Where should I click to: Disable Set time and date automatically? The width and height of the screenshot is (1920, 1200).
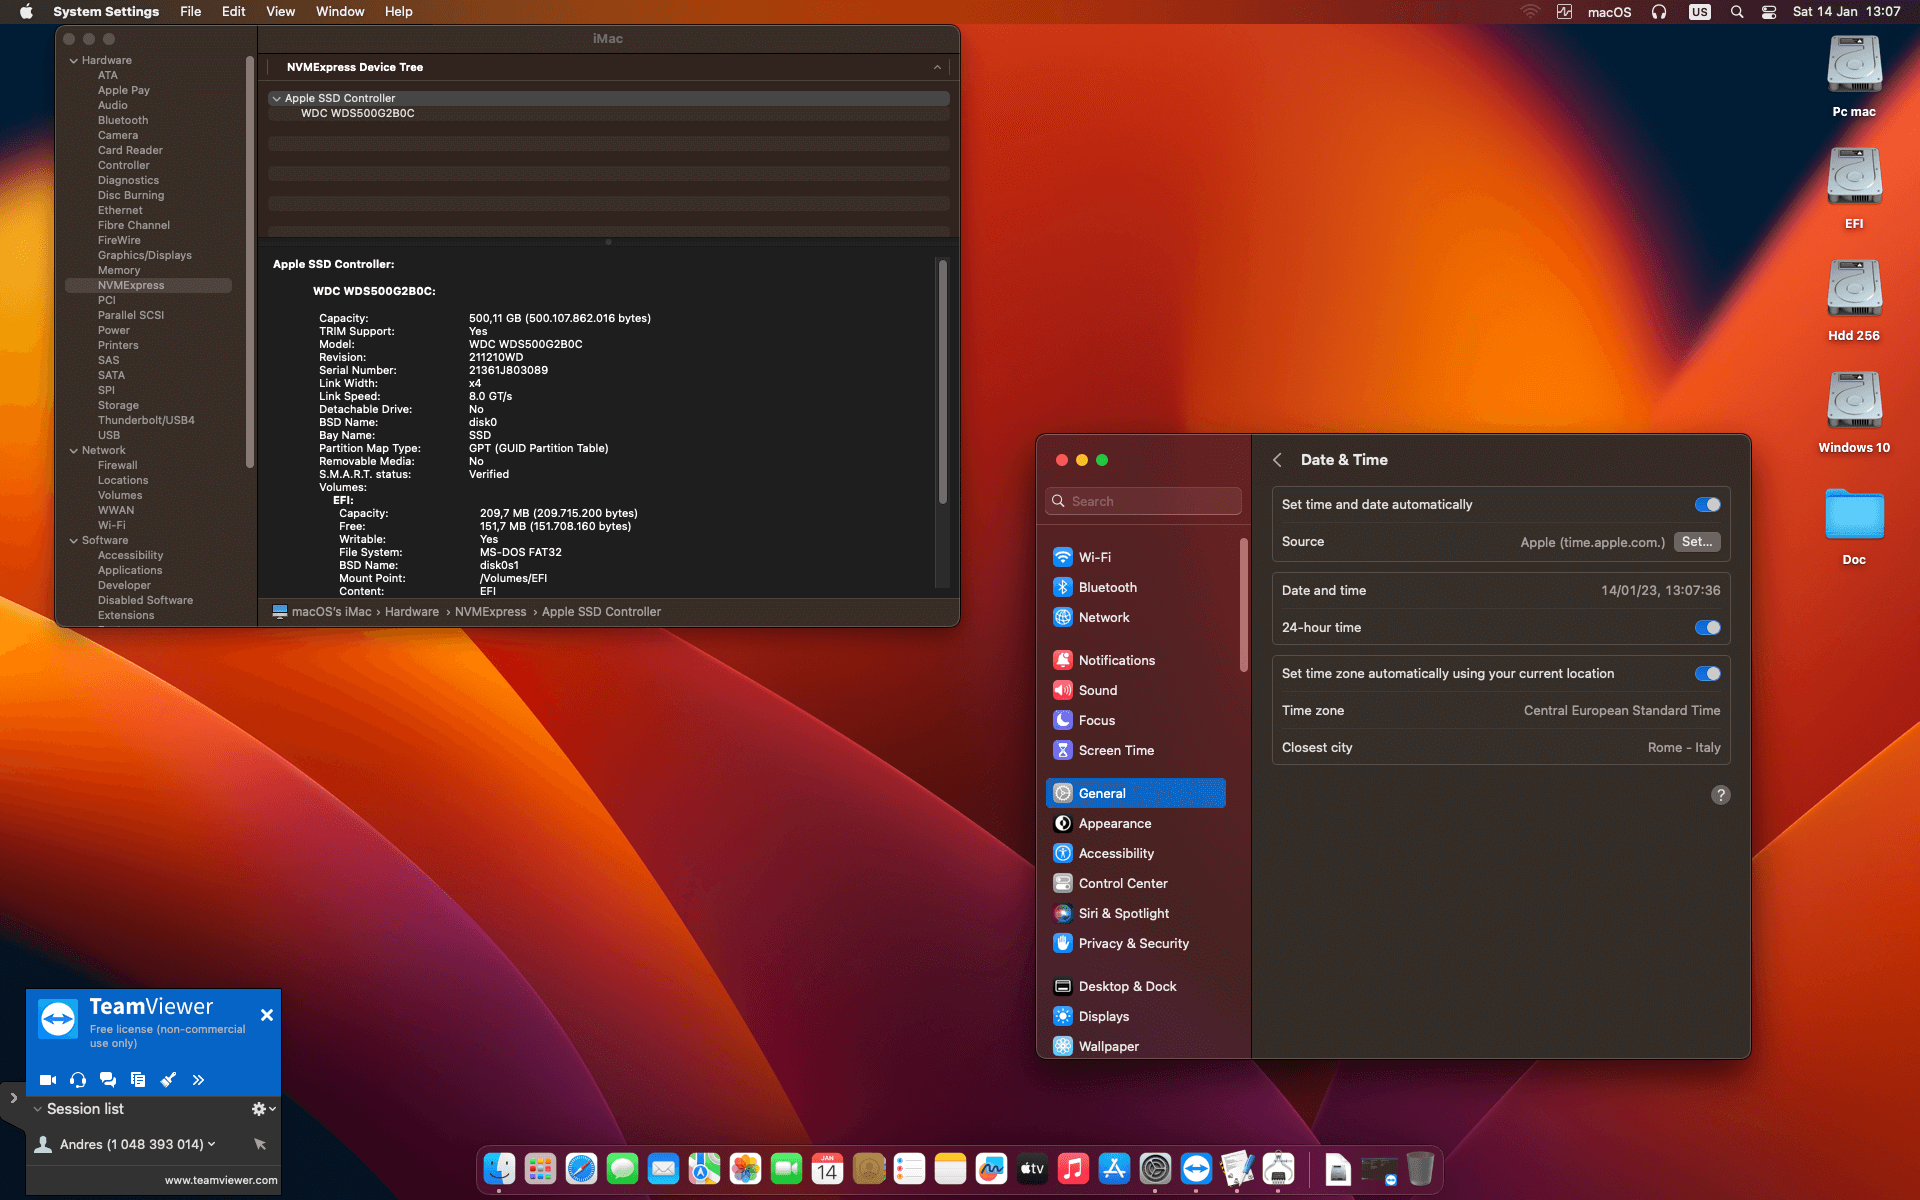1707,504
